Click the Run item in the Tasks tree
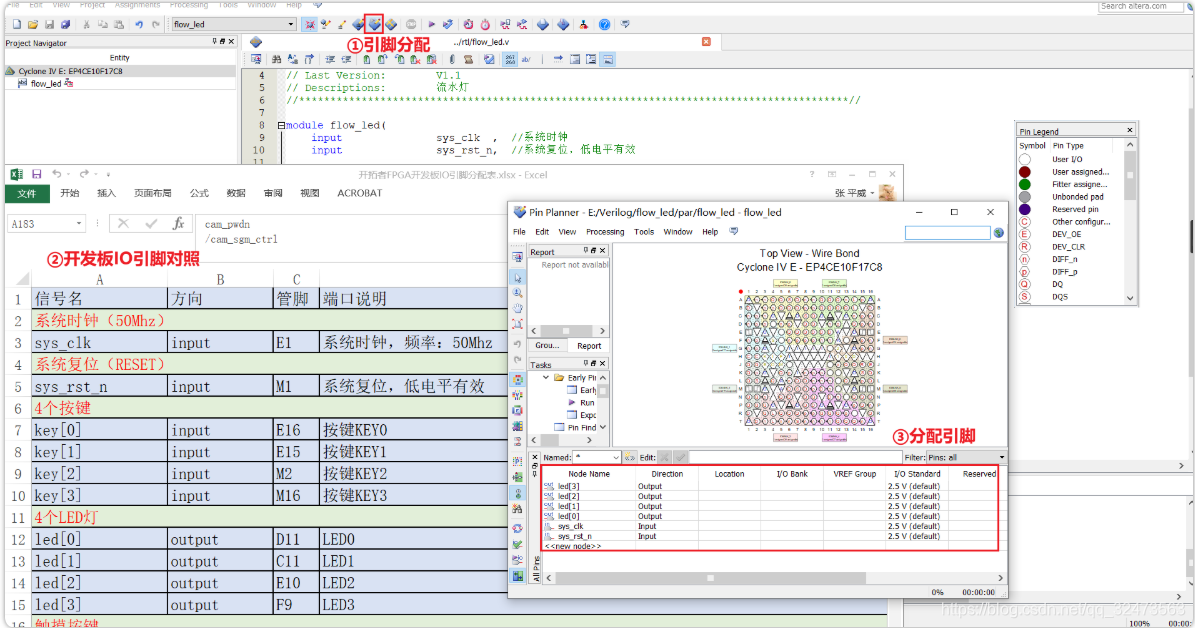This screenshot has width=1195, height=628. (586, 402)
